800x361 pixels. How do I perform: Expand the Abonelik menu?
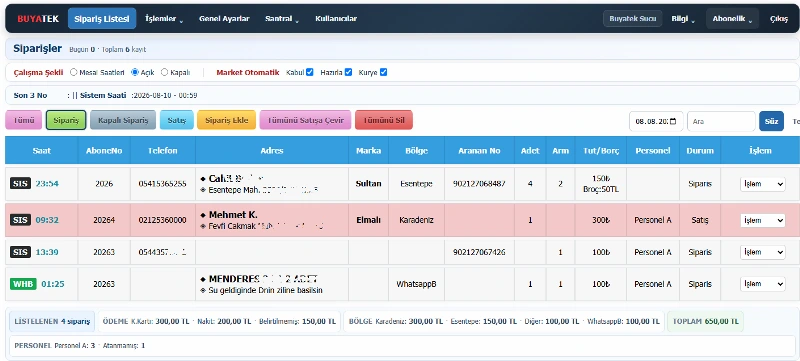click(x=732, y=19)
